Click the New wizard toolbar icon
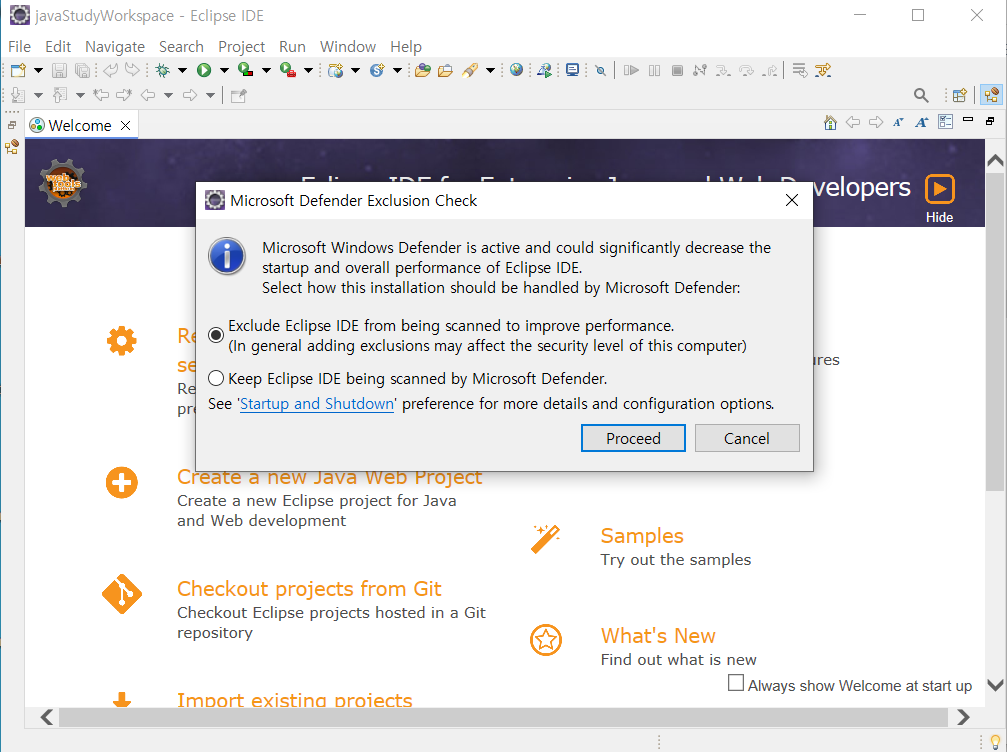The width and height of the screenshot is (1007, 752). 18,70
